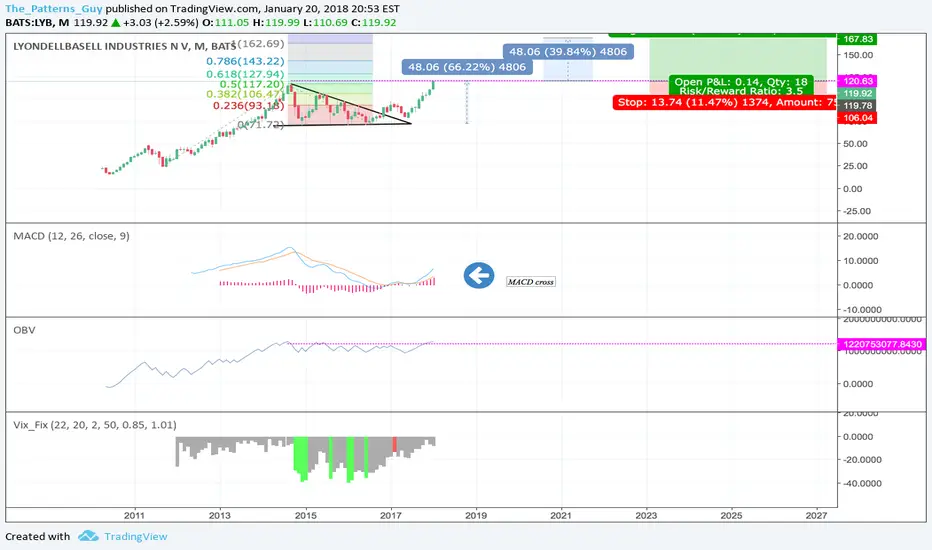Select the 48.06 (39.84%) 4806 measurement label
932x550 pixels.
(x=568, y=51)
